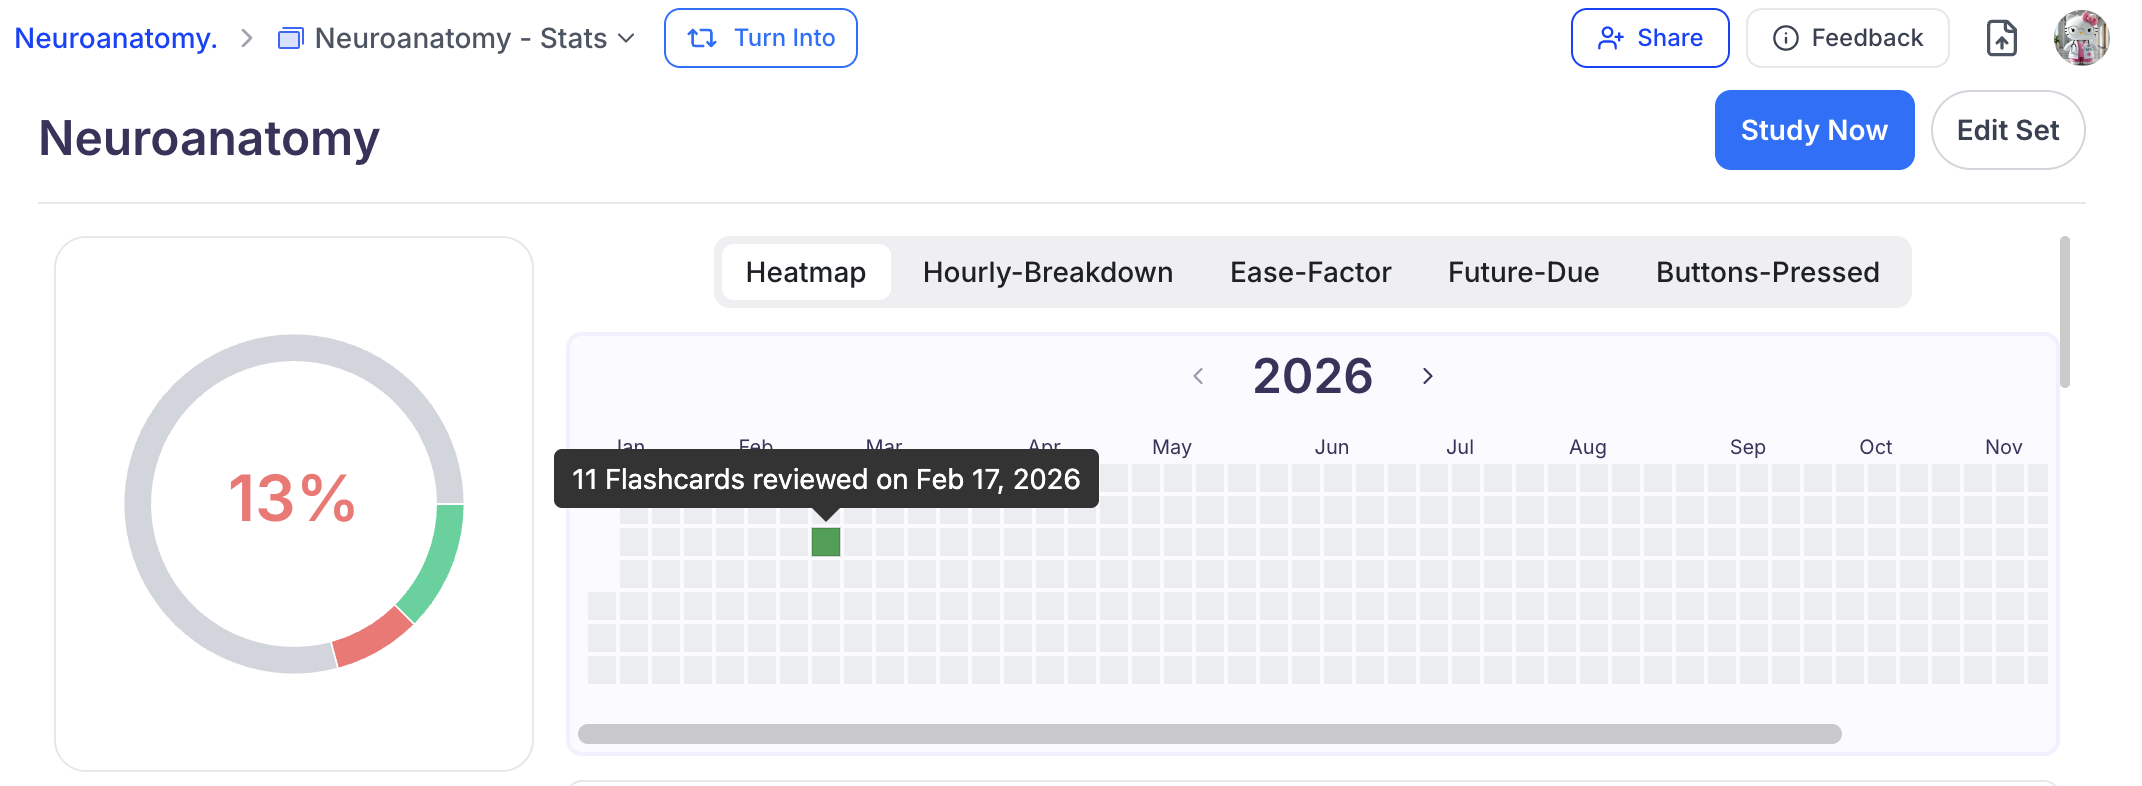2142x786 pixels.
Task: Click the Turn Into repeat icon
Action: pos(702,37)
